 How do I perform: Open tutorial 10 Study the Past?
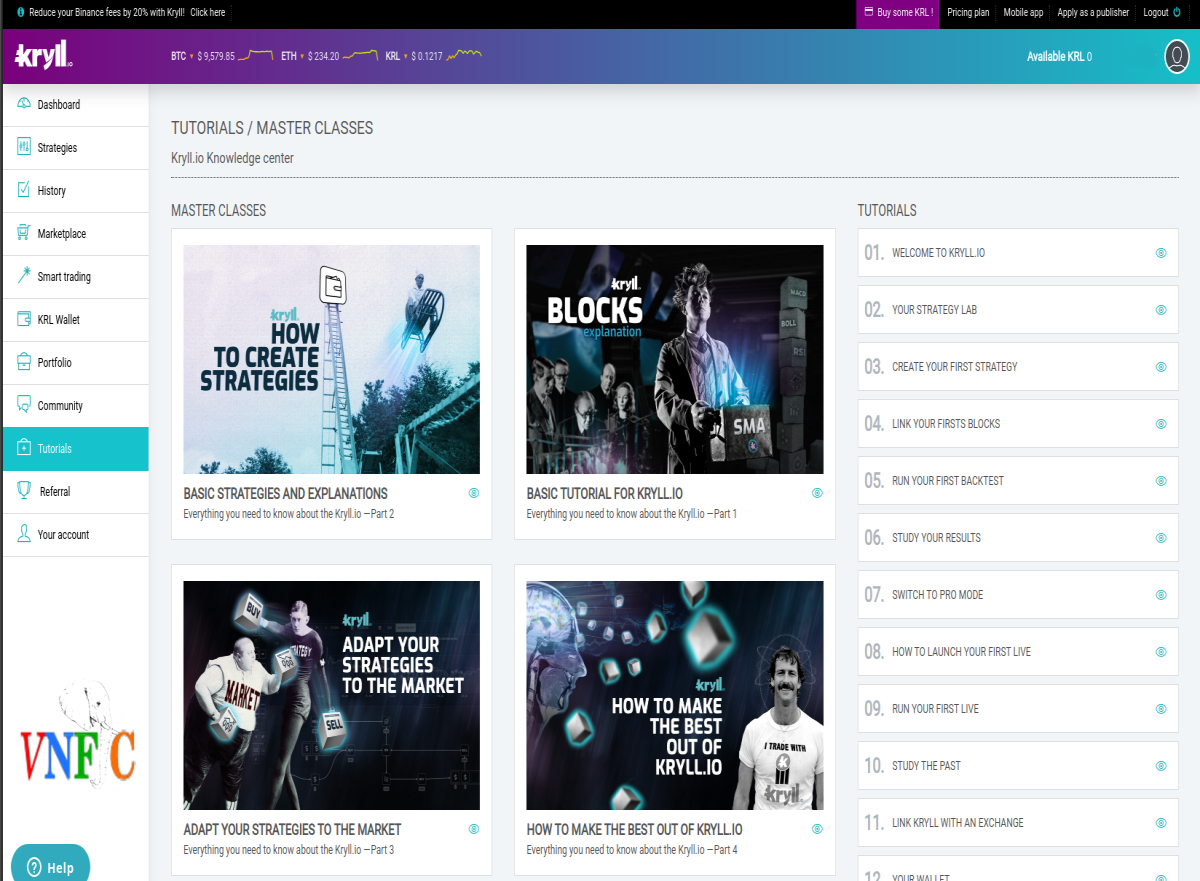[x=1018, y=766]
